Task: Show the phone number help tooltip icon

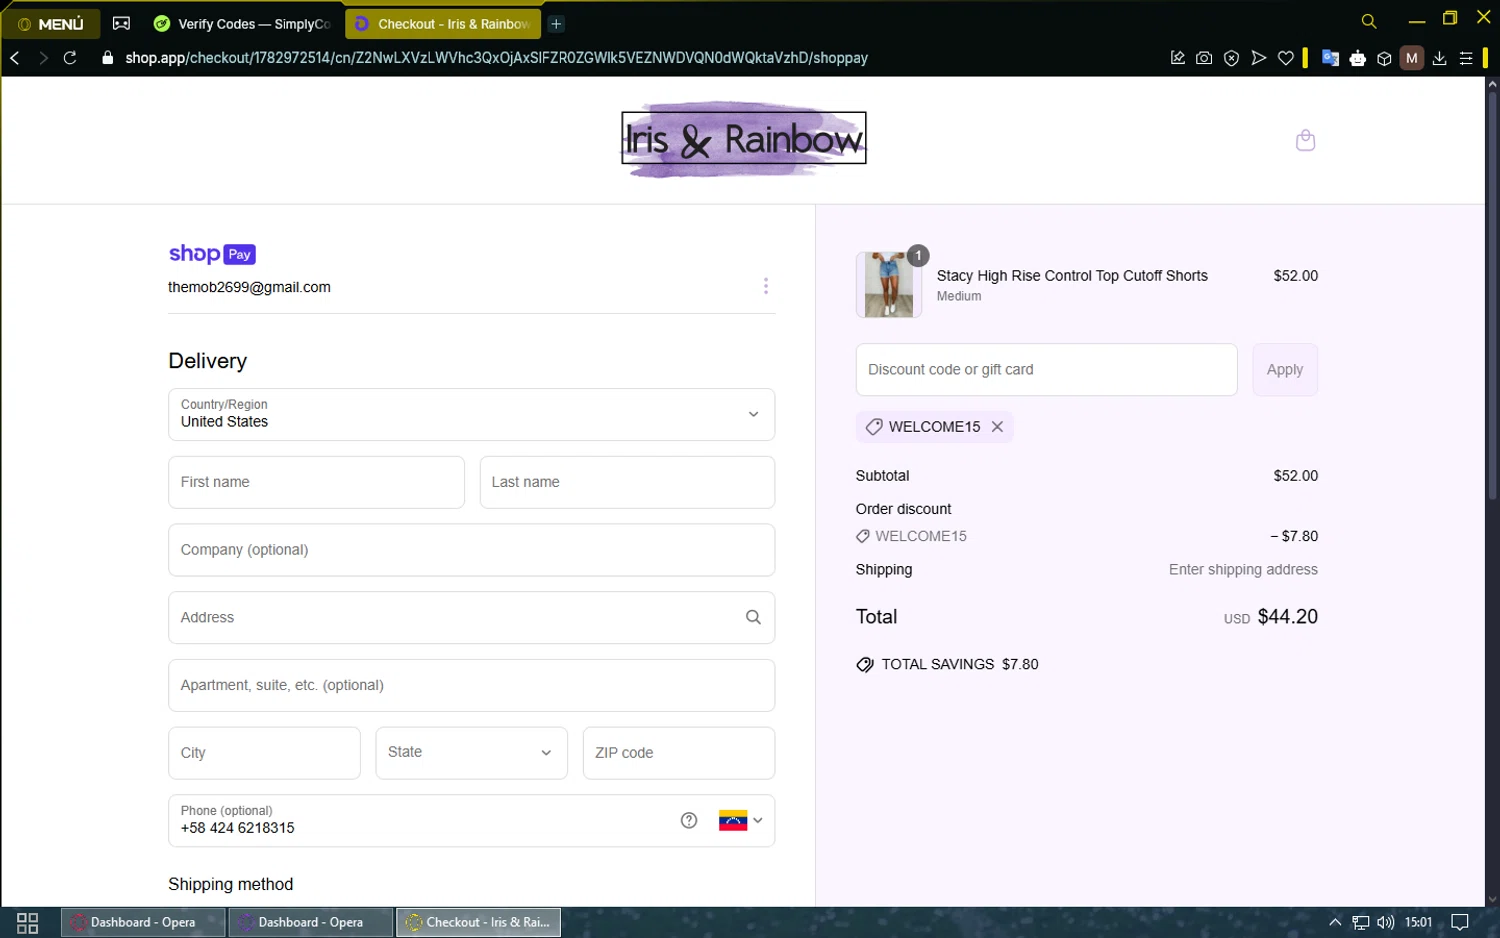Action: click(689, 821)
